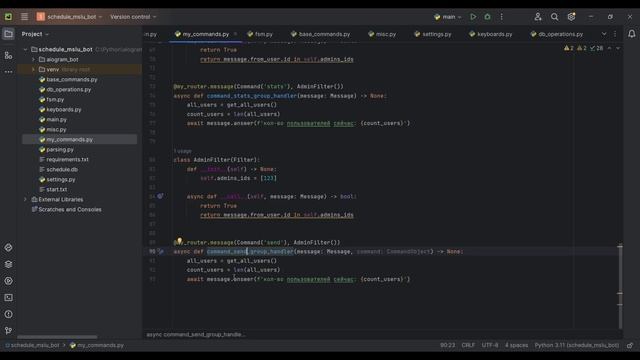Switch to the misc.py tab
The image size is (640, 360).
click(382, 34)
